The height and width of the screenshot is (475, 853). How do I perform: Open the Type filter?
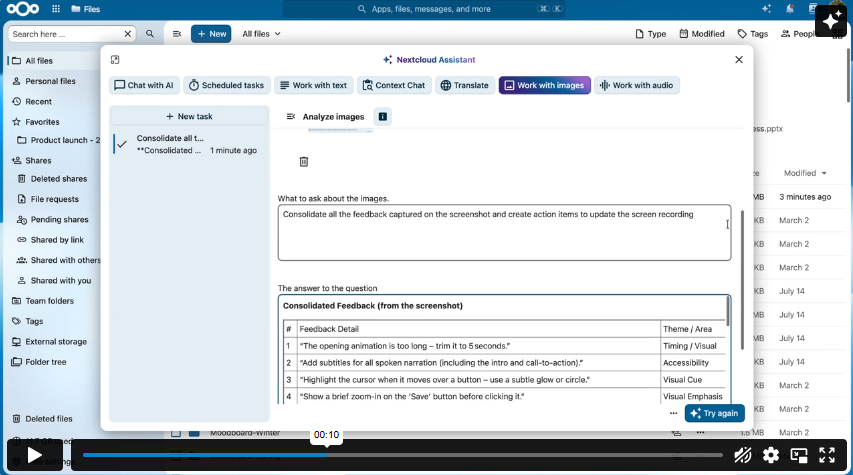click(651, 34)
